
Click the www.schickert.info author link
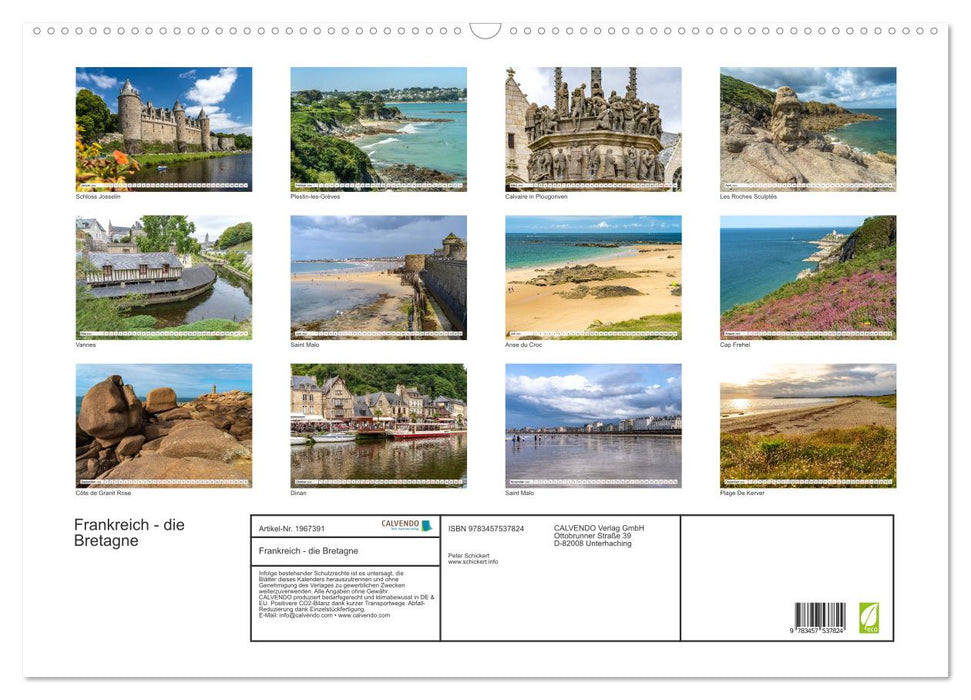pos(472,561)
